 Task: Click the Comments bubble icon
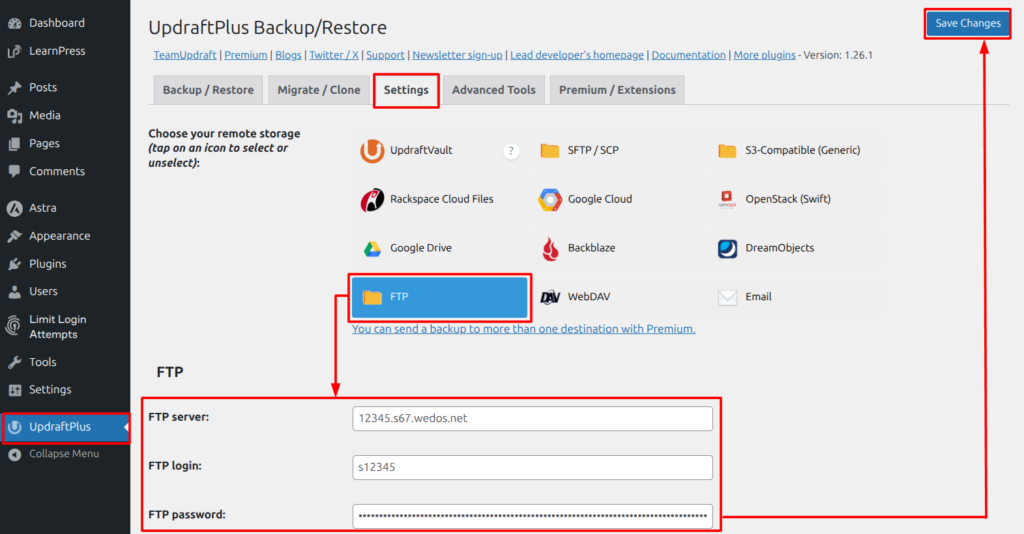tap(14, 172)
